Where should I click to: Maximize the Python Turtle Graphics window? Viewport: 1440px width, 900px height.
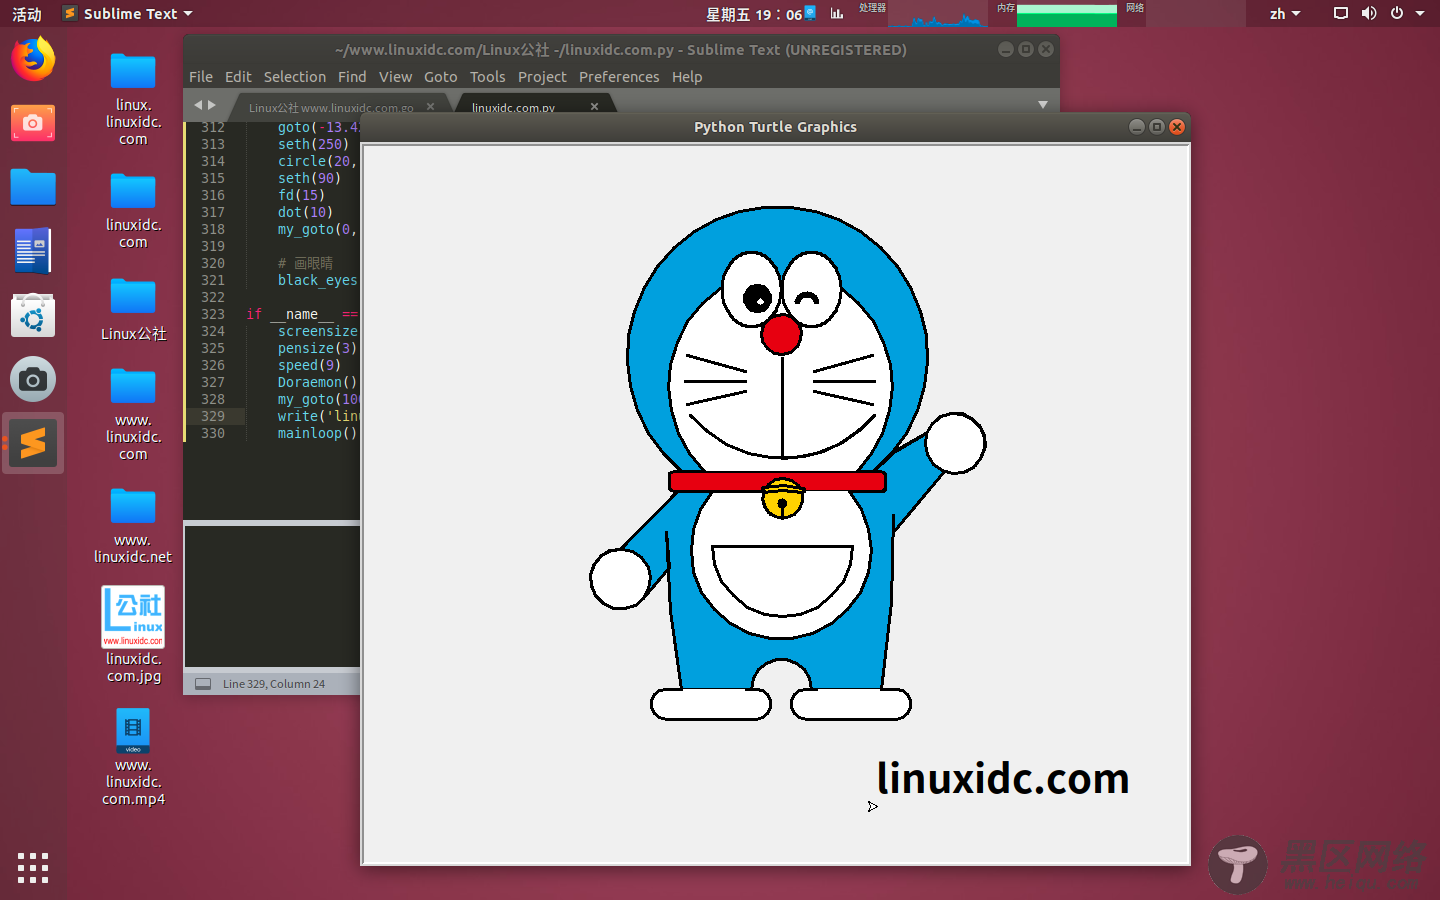point(1157,126)
